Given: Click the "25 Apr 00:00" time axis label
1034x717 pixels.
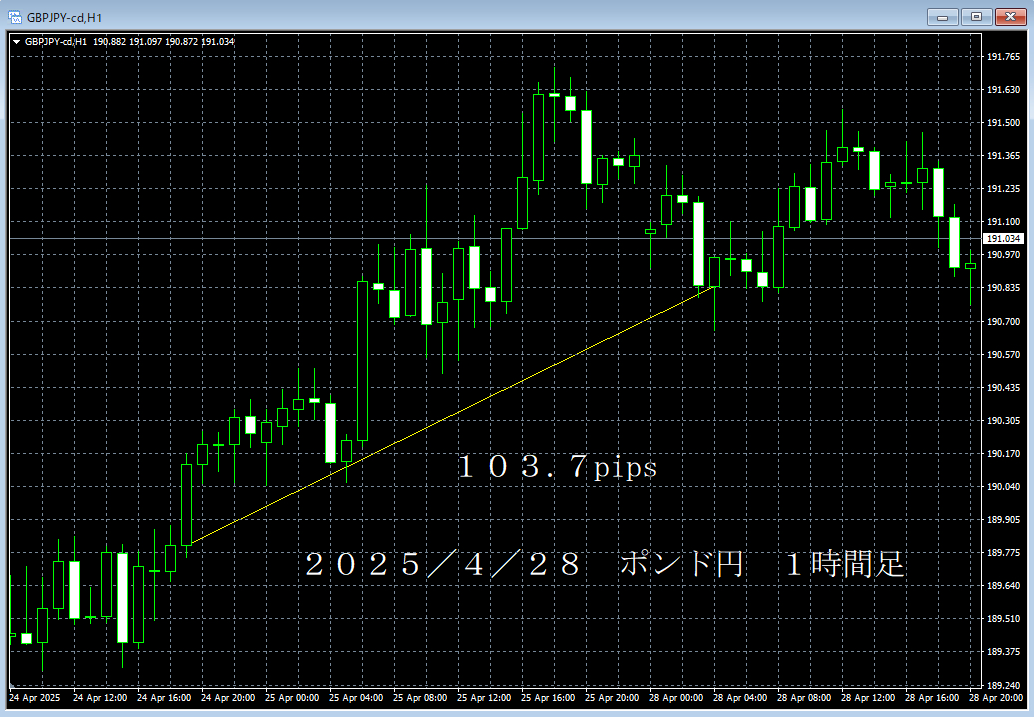Looking at the screenshot, I should 291,698.
